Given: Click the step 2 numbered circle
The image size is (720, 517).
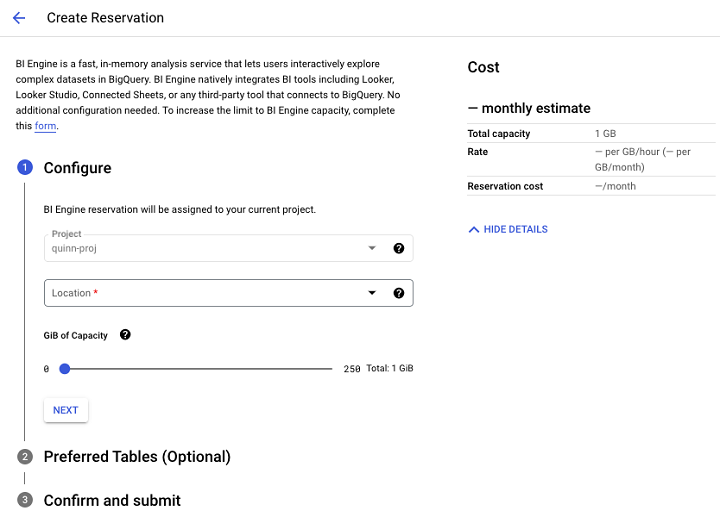Looking at the screenshot, I should pyautogui.click(x=25, y=457).
